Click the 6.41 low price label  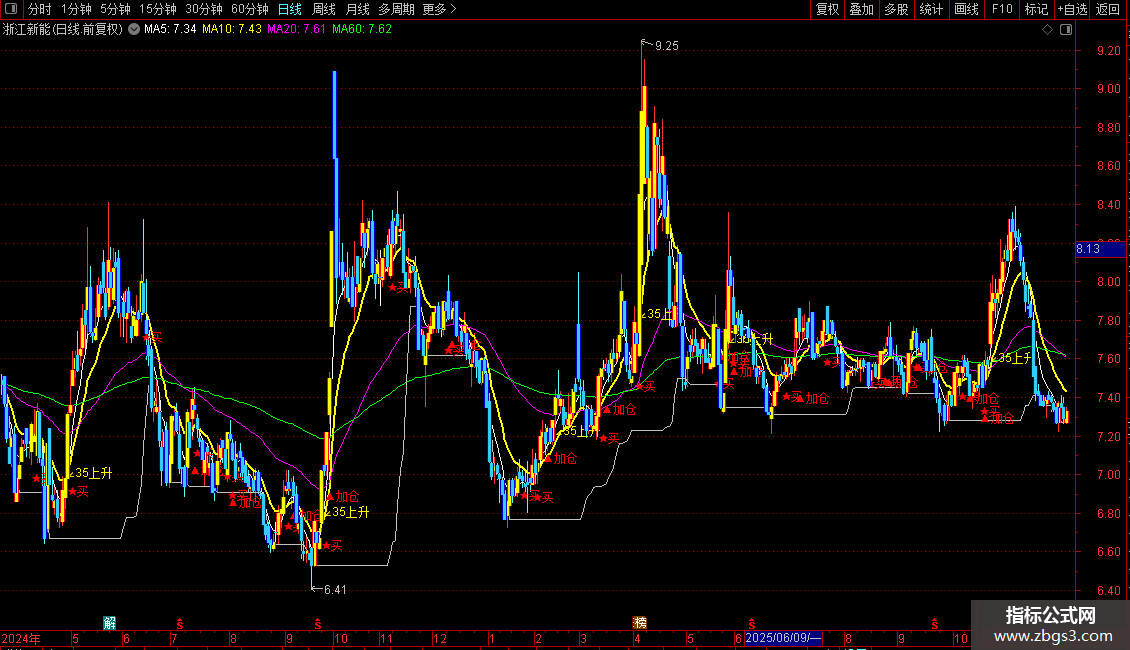click(335, 589)
